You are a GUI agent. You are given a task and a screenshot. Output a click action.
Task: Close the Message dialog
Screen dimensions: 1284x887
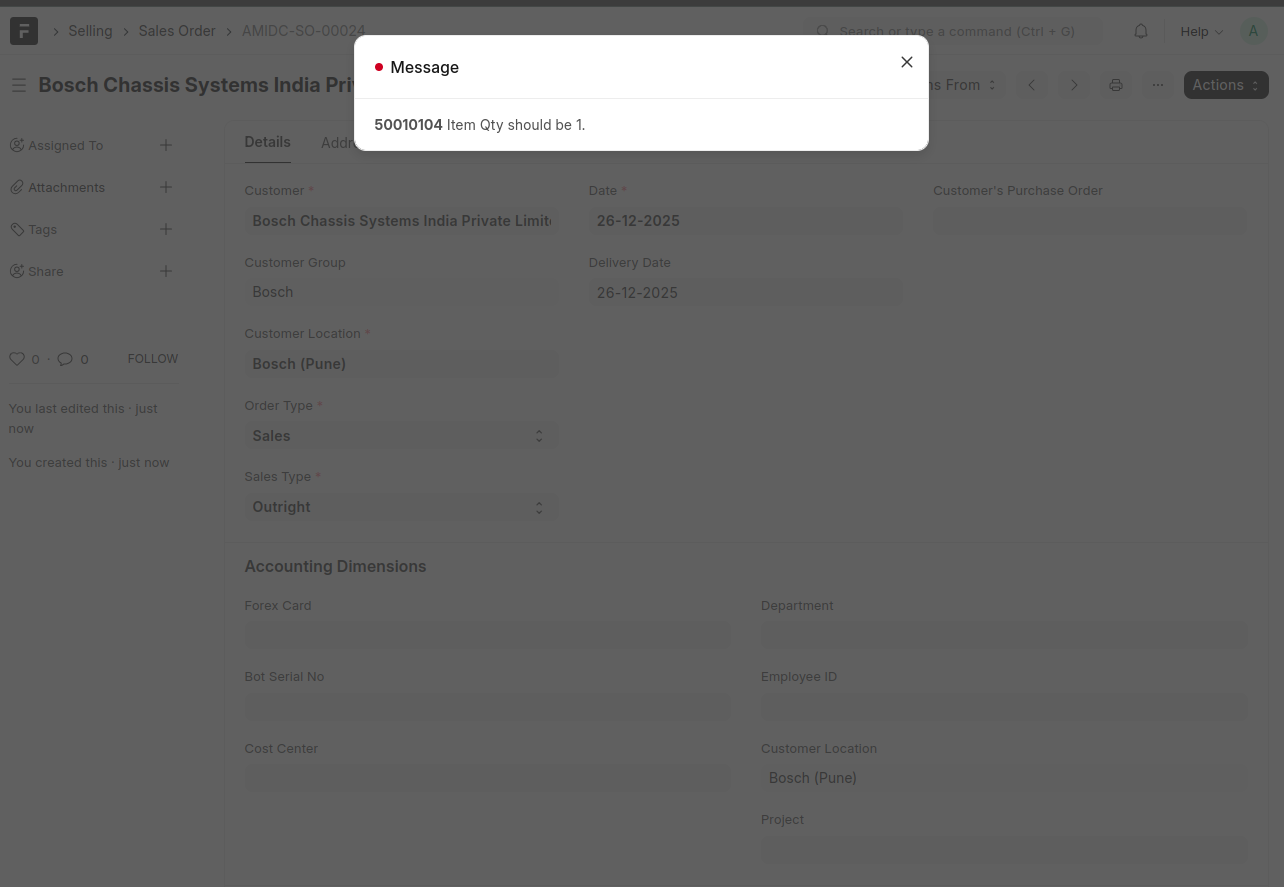coord(906,62)
